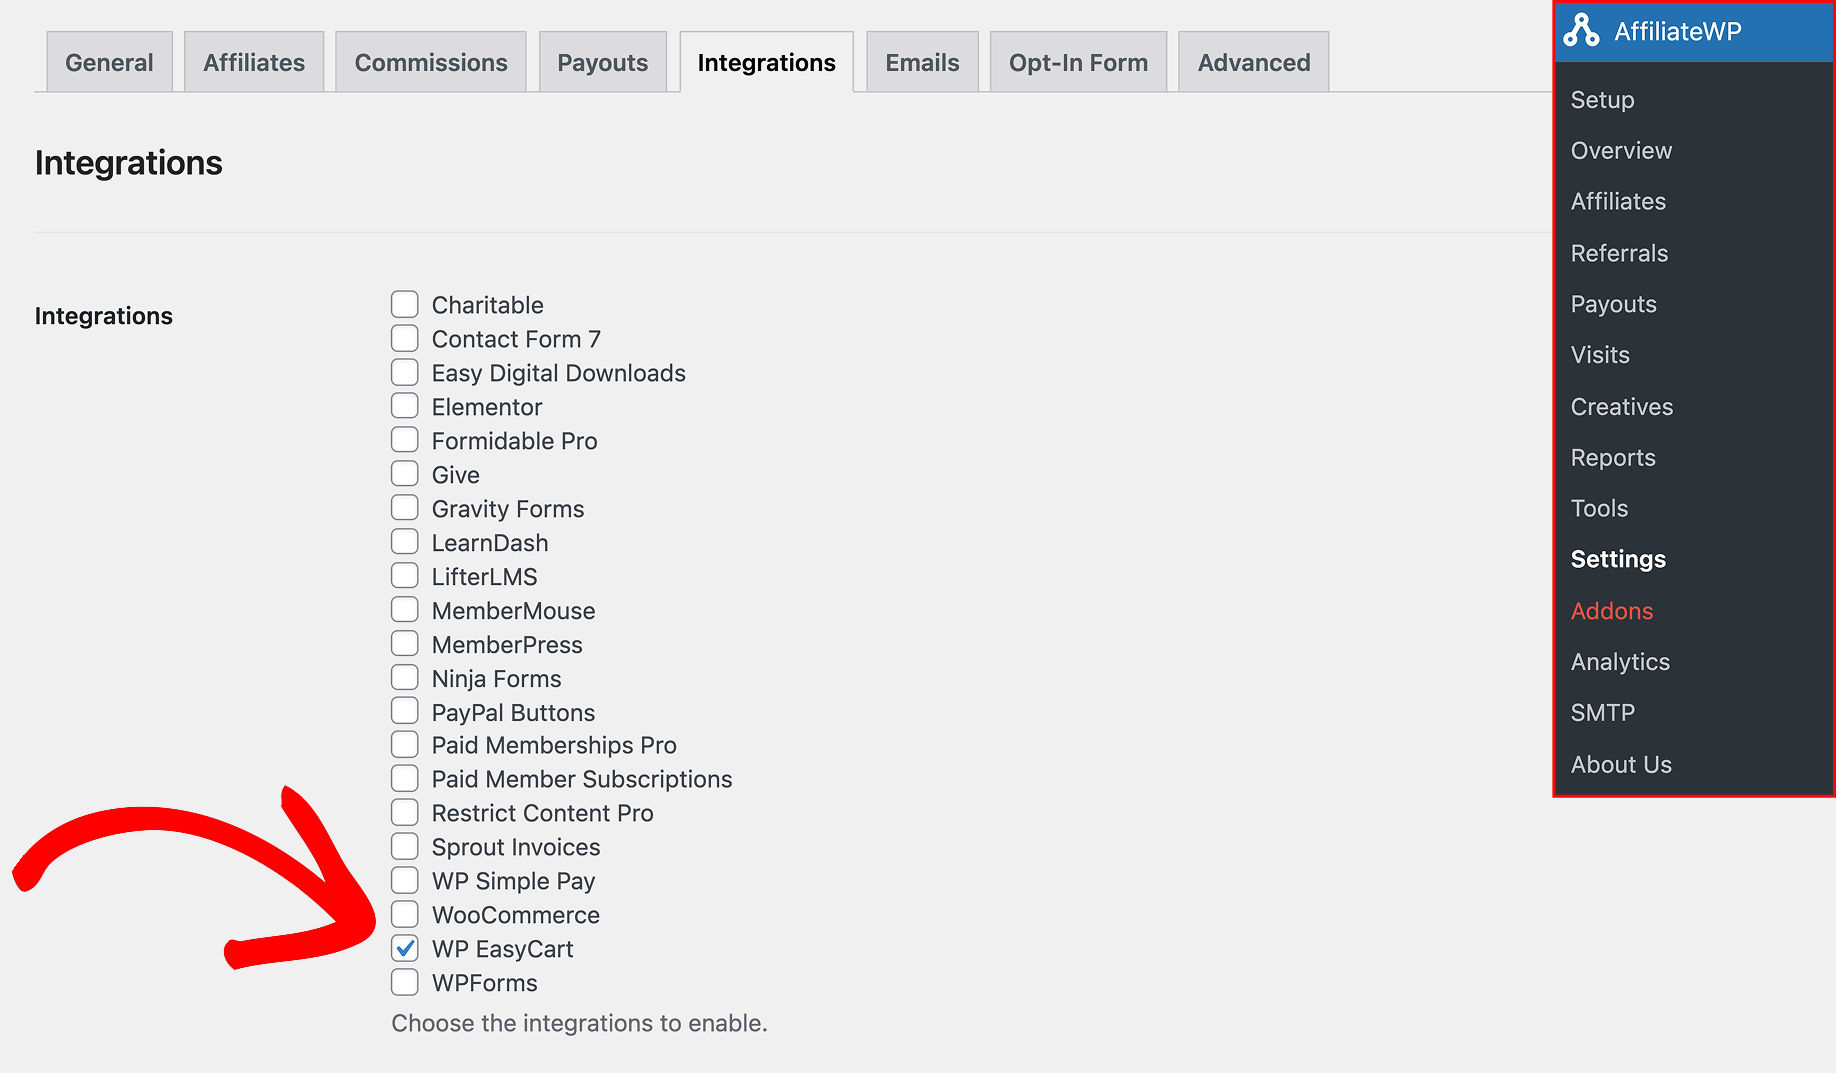Enable the Gravity Forms integration
The width and height of the screenshot is (1836, 1075).
coord(405,507)
